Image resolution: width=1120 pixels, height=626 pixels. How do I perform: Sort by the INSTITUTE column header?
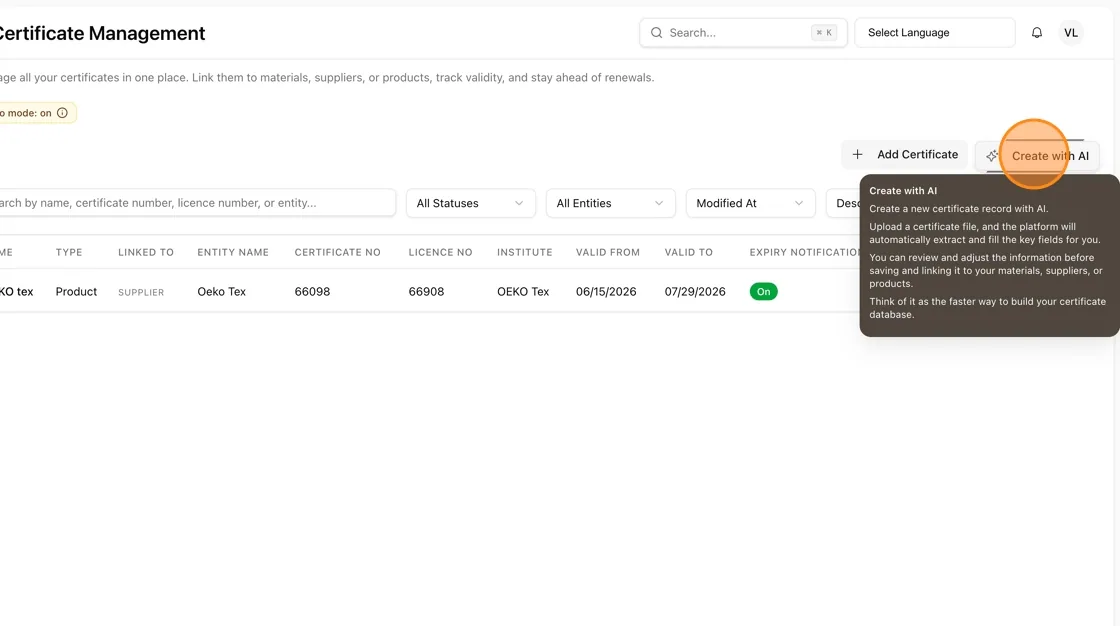point(524,252)
